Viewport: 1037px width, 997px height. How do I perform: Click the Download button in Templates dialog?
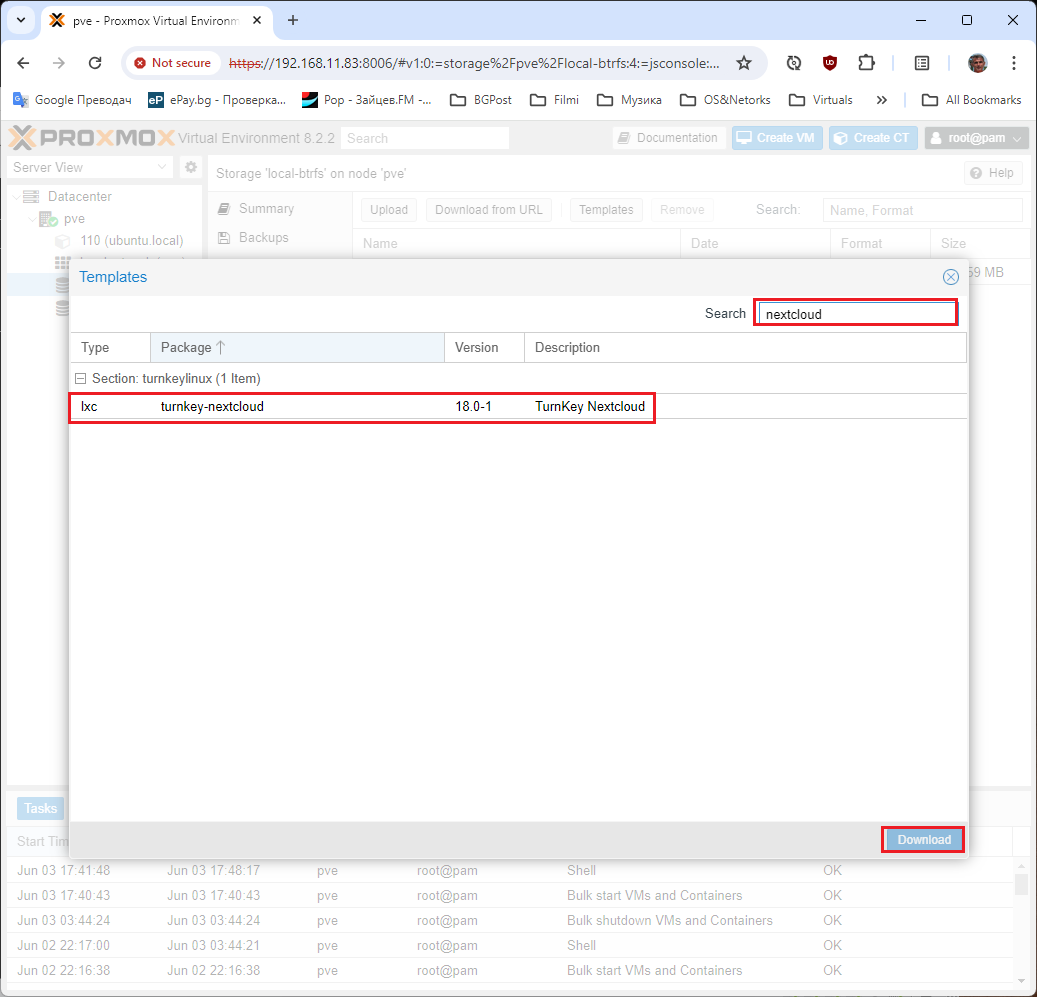coord(923,840)
